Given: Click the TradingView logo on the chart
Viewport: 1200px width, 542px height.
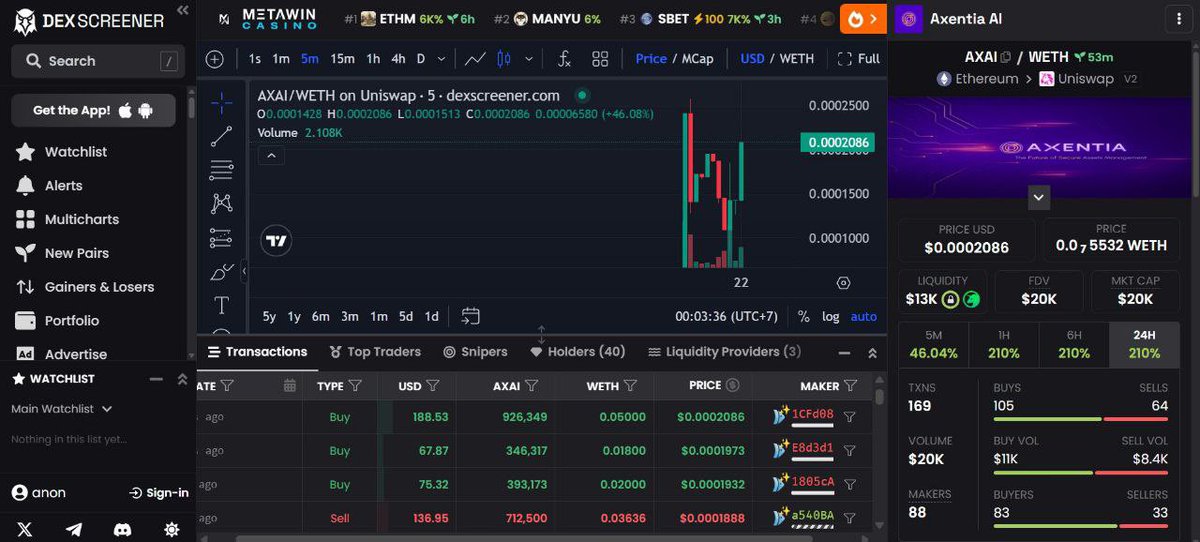Looking at the screenshot, I should tap(277, 241).
